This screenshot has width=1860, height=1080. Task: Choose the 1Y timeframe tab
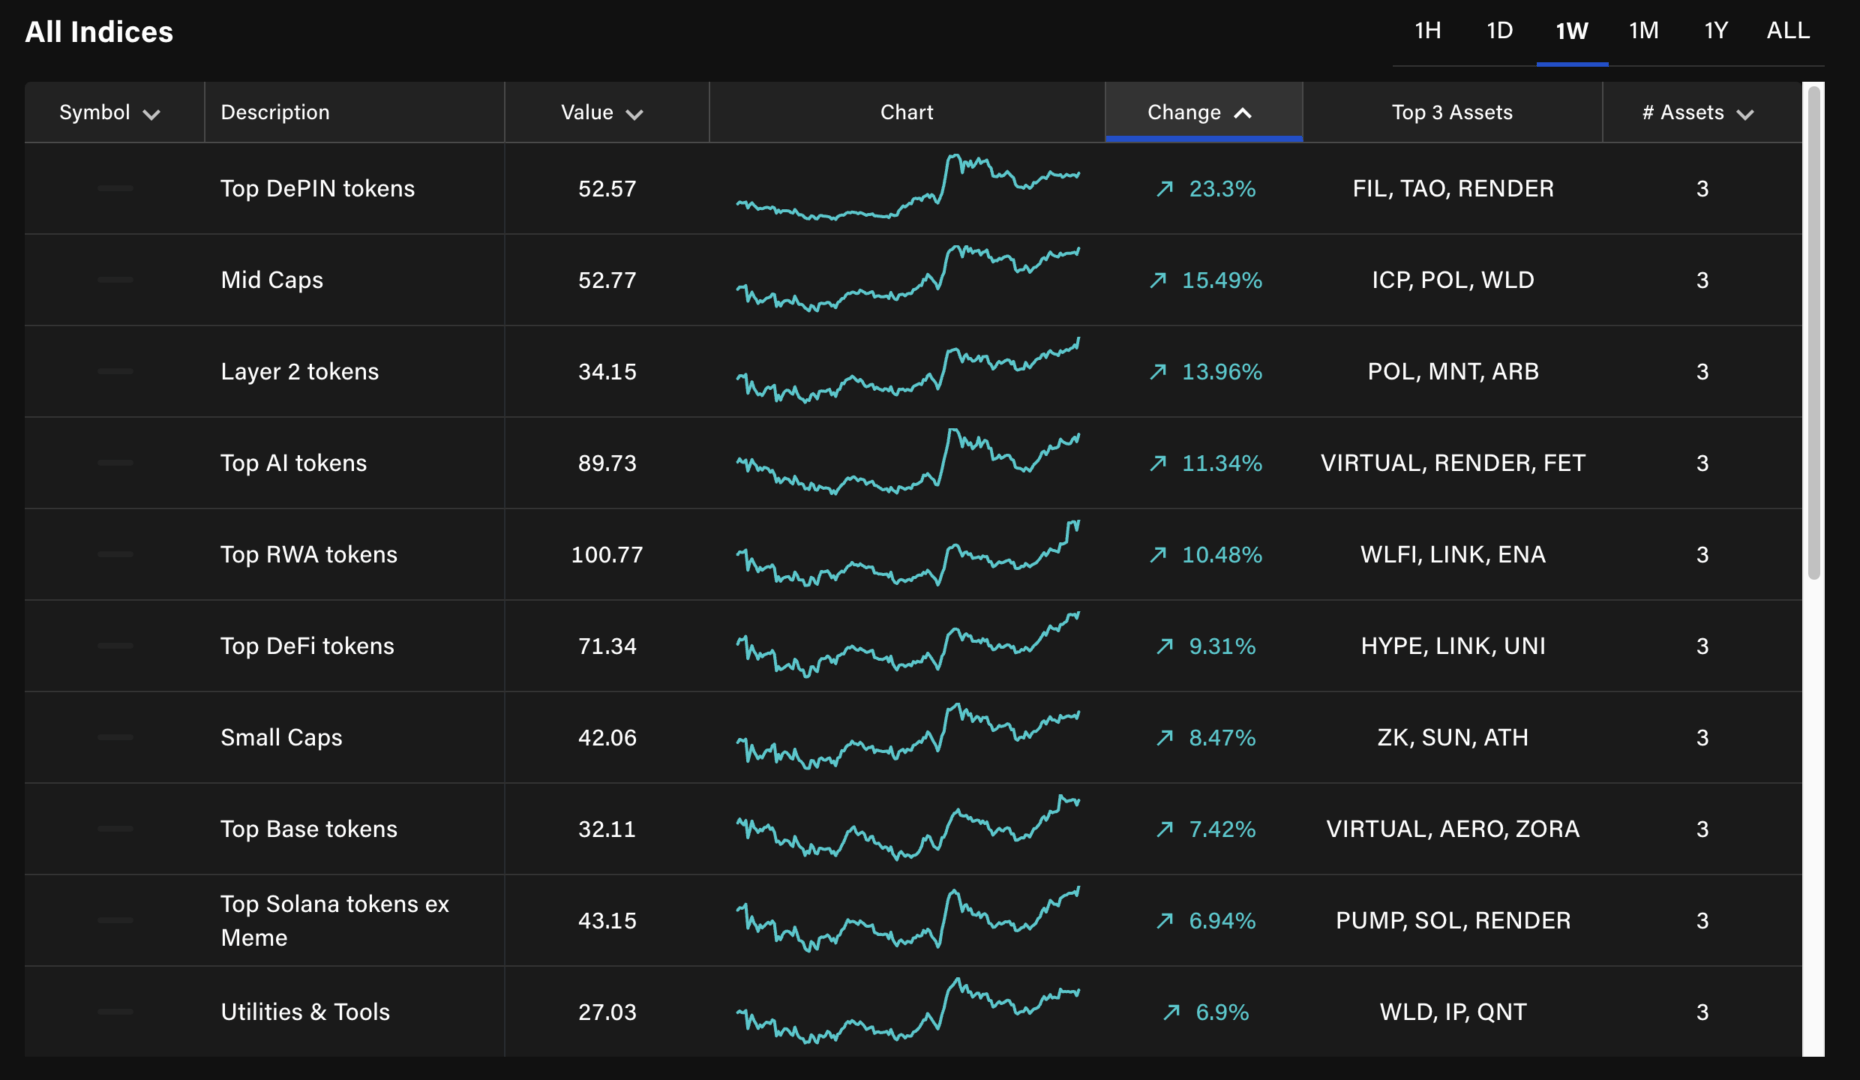pyautogui.click(x=1715, y=31)
